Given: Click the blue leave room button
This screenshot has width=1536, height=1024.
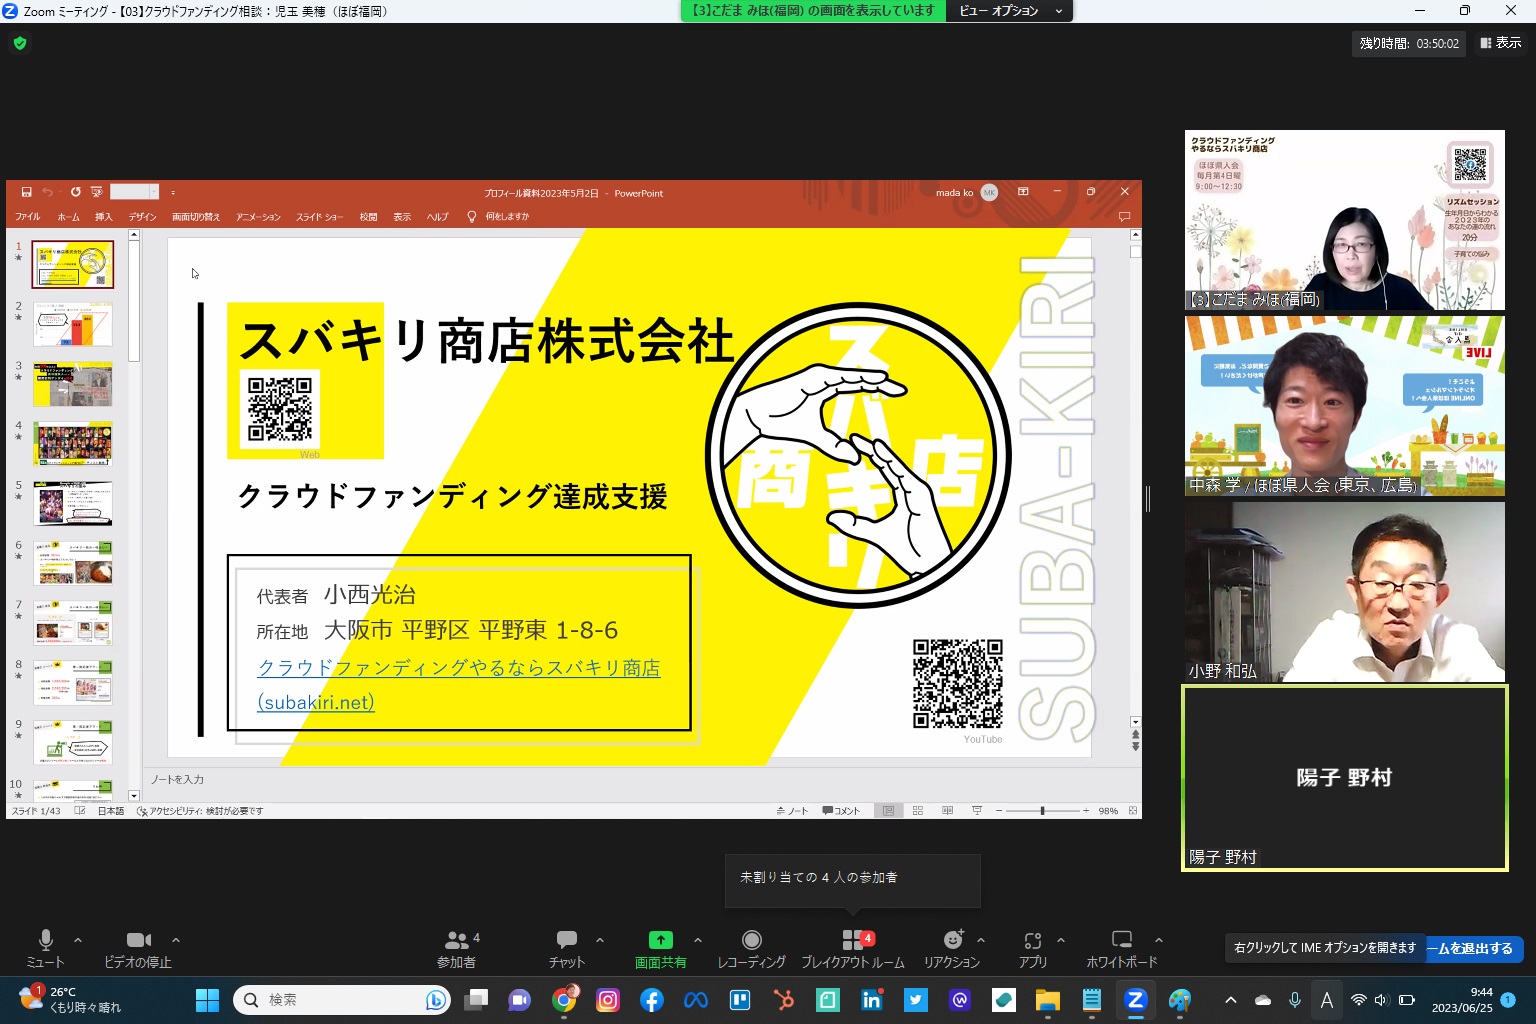Looking at the screenshot, I should pyautogui.click(x=1474, y=948).
